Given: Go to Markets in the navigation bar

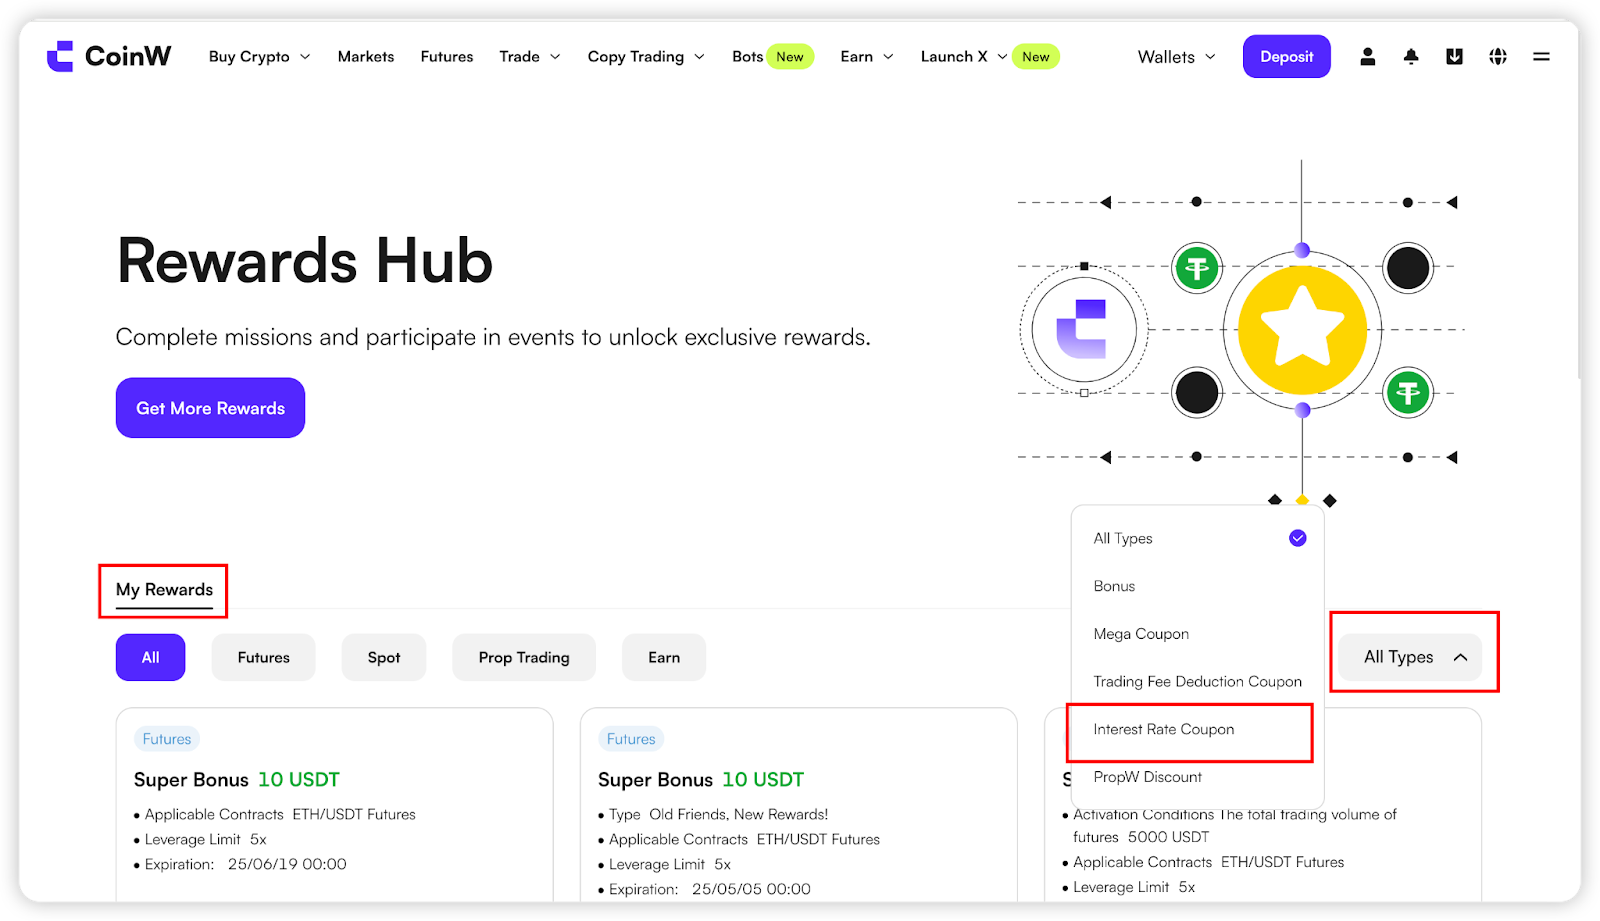Looking at the screenshot, I should (x=366, y=57).
